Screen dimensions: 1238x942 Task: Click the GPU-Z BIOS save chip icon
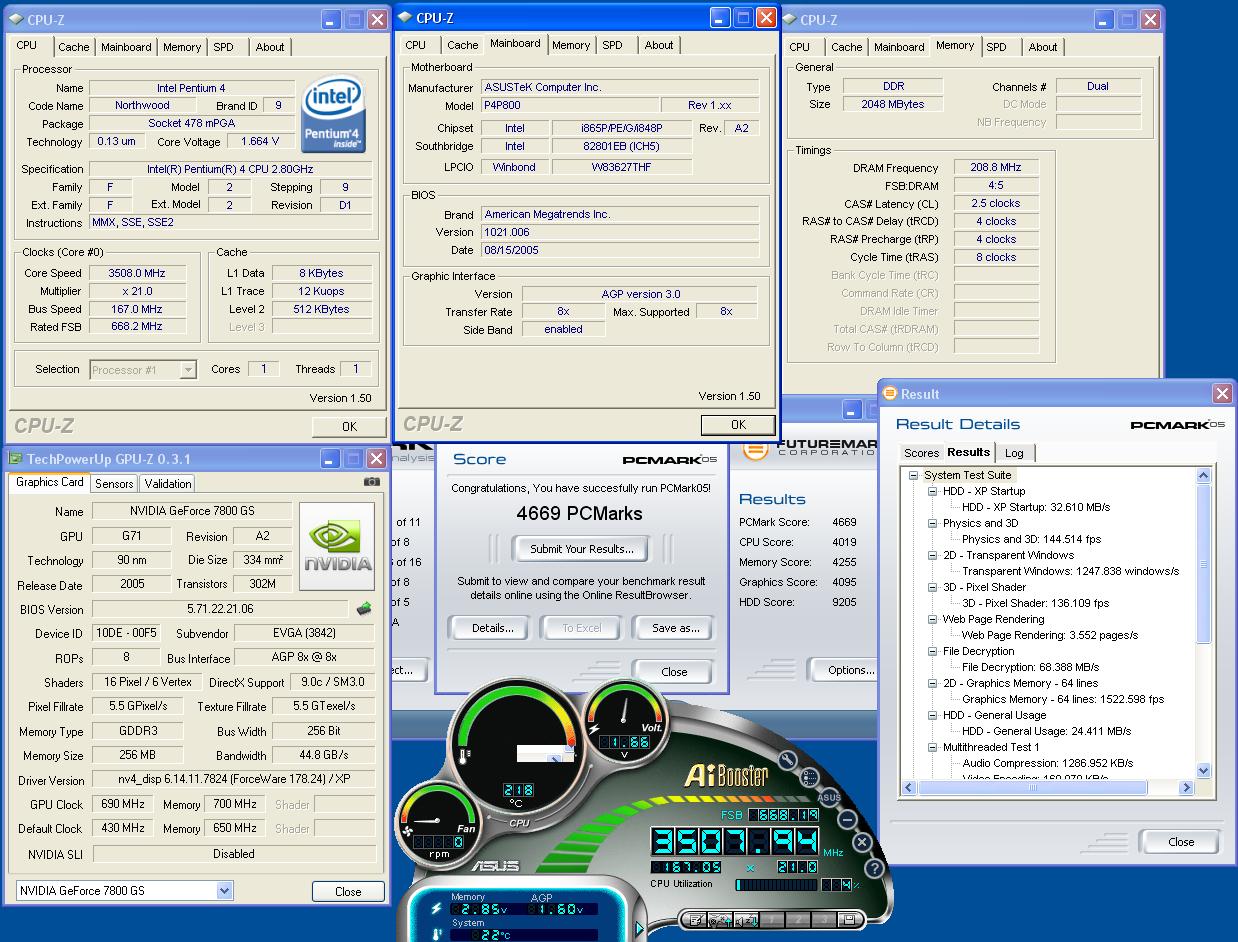(x=364, y=608)
